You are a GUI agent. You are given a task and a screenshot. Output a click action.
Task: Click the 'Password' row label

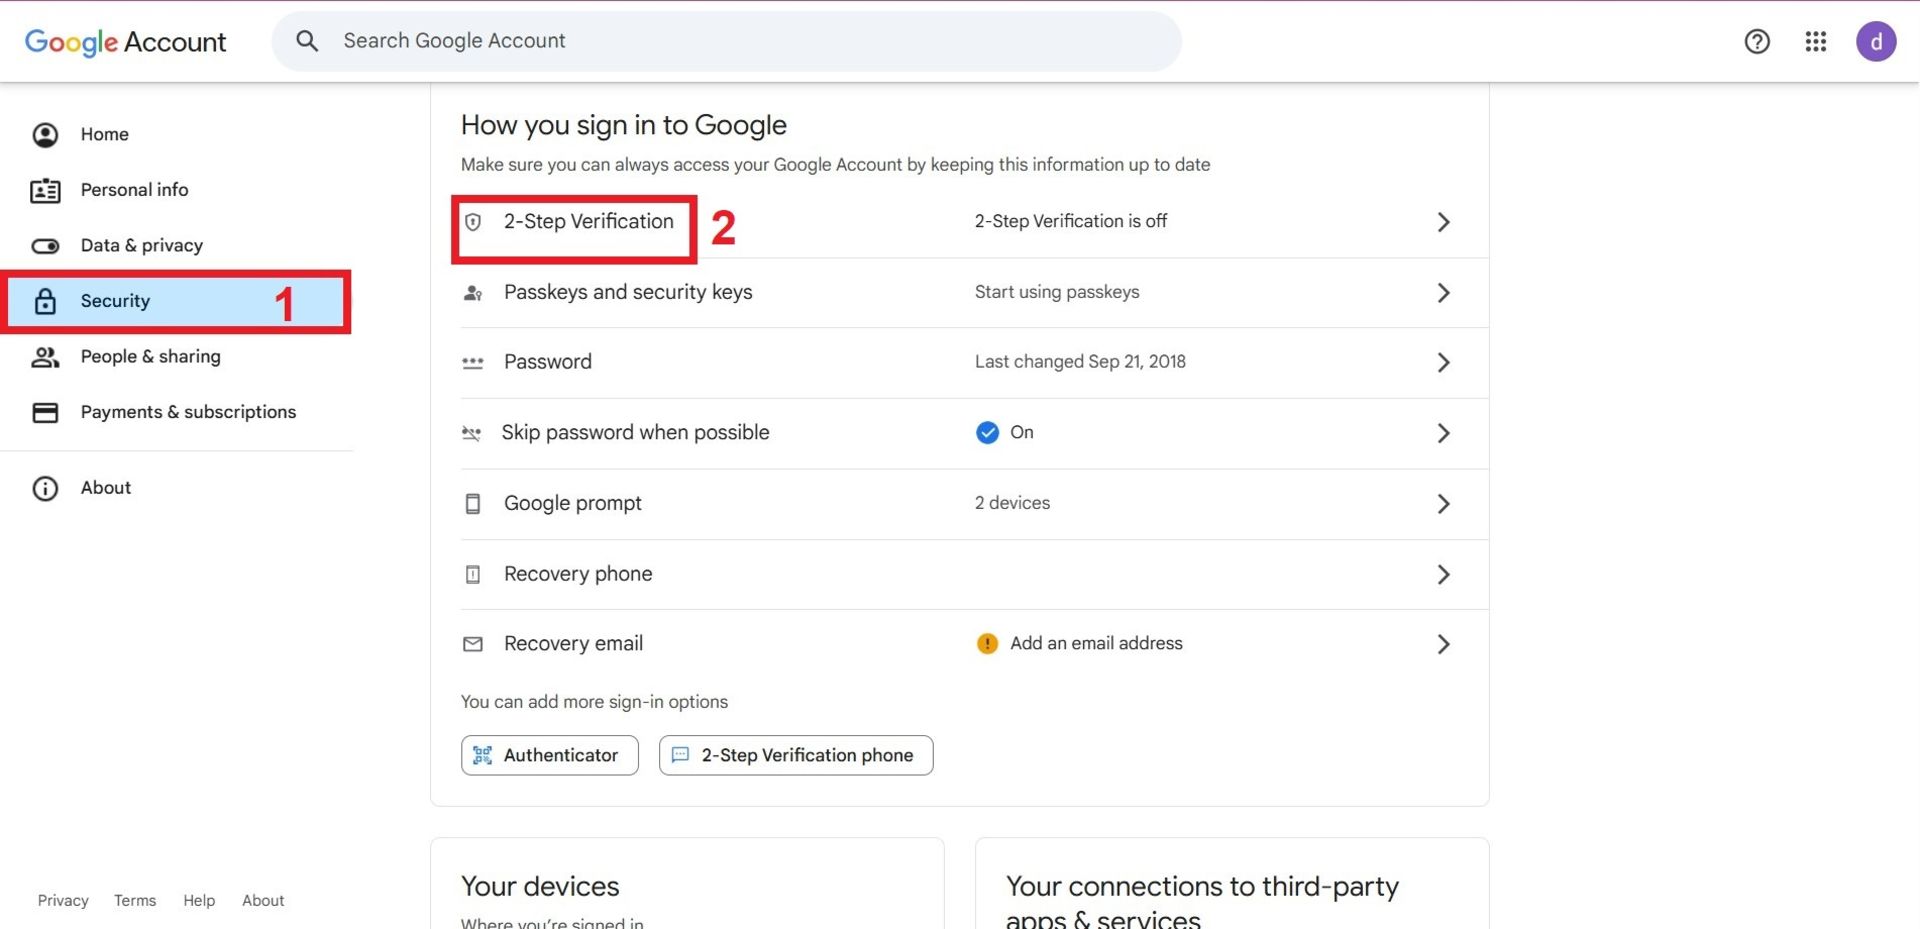tap(548, 362)
